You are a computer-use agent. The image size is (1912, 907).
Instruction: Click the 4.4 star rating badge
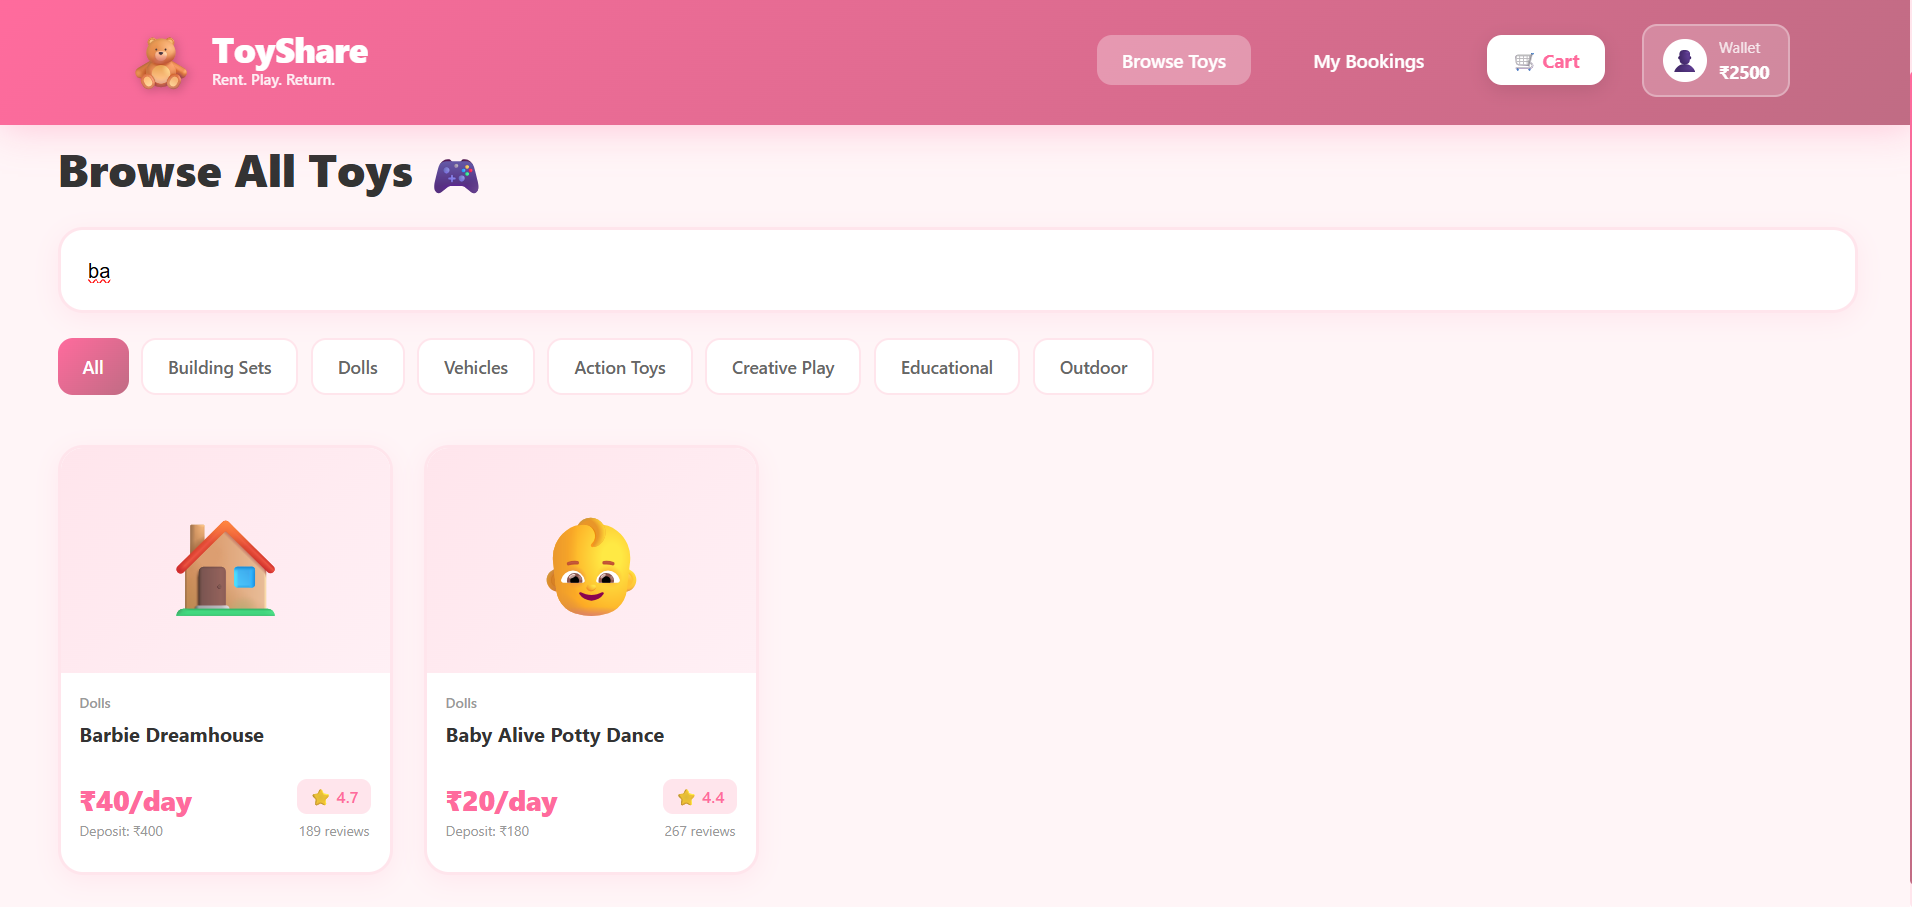[700, 797]
